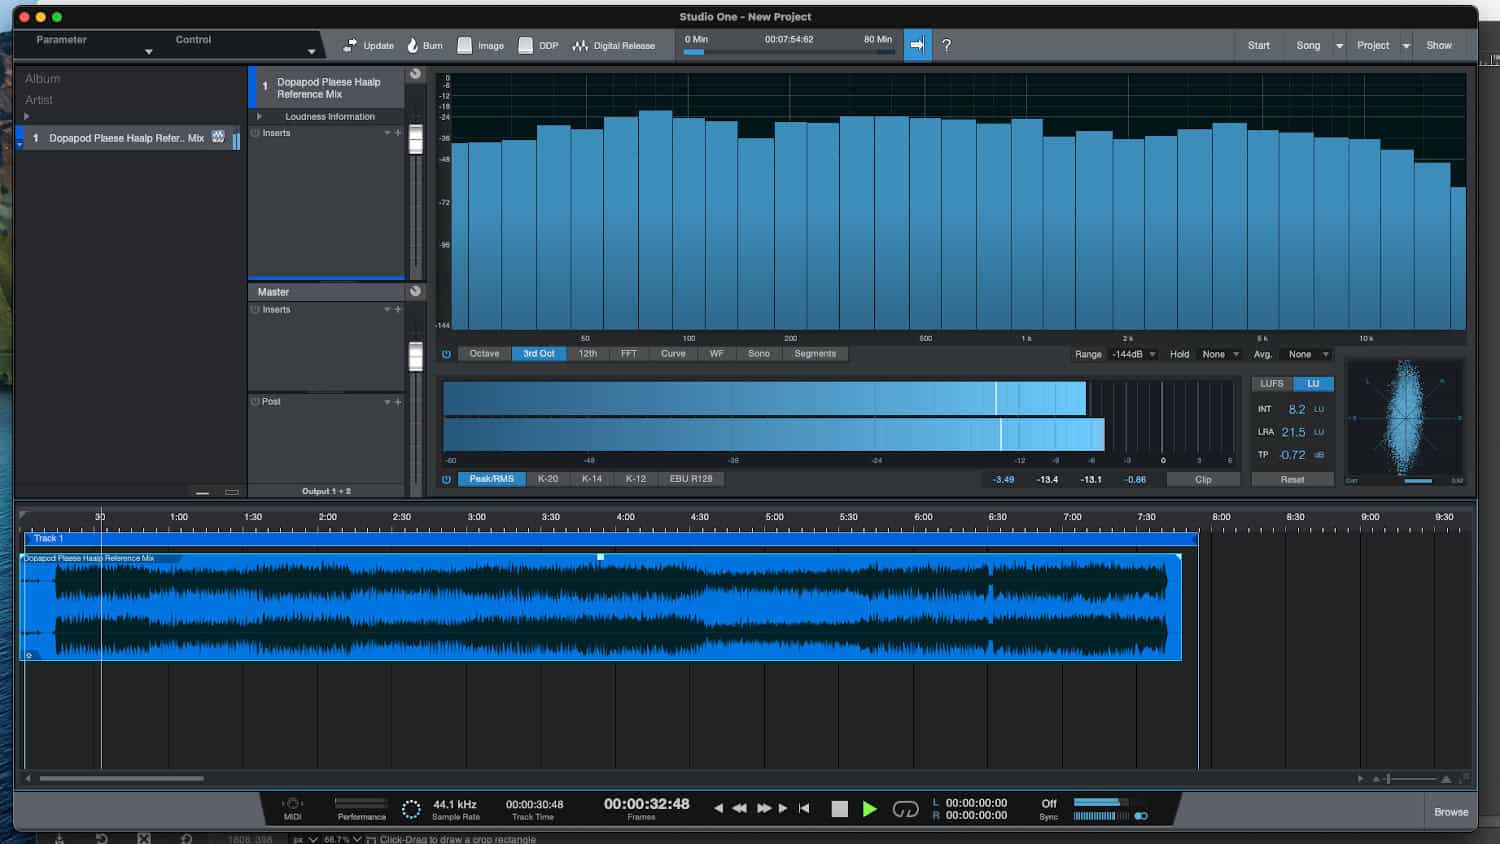Click the Update icon in the toolbar
This screenshot has height=844, width=1500.
tap(349, 45)
